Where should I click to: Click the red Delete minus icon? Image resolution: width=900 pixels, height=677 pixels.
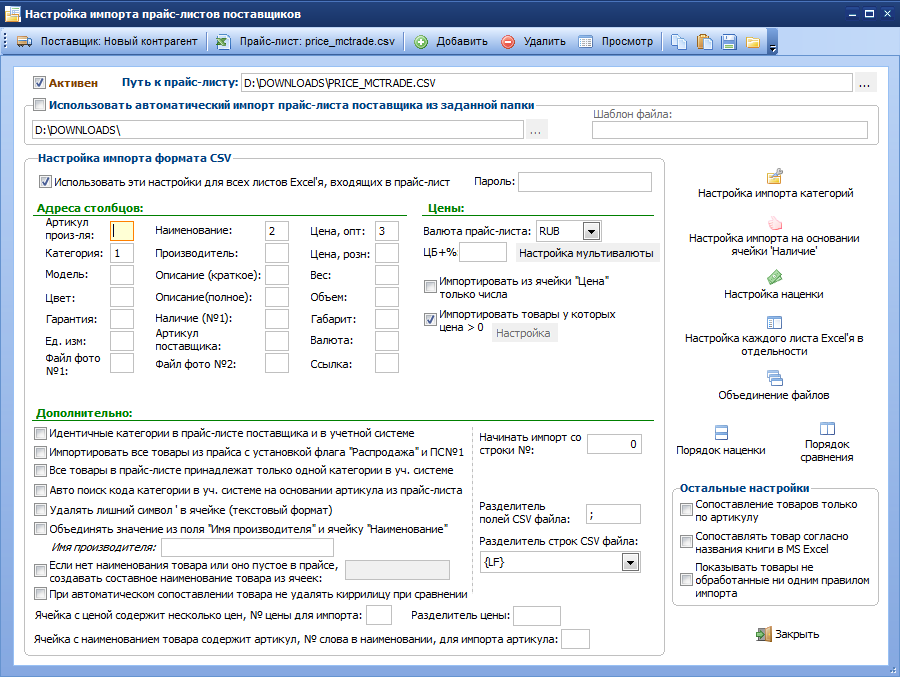(x=508, y=42)
